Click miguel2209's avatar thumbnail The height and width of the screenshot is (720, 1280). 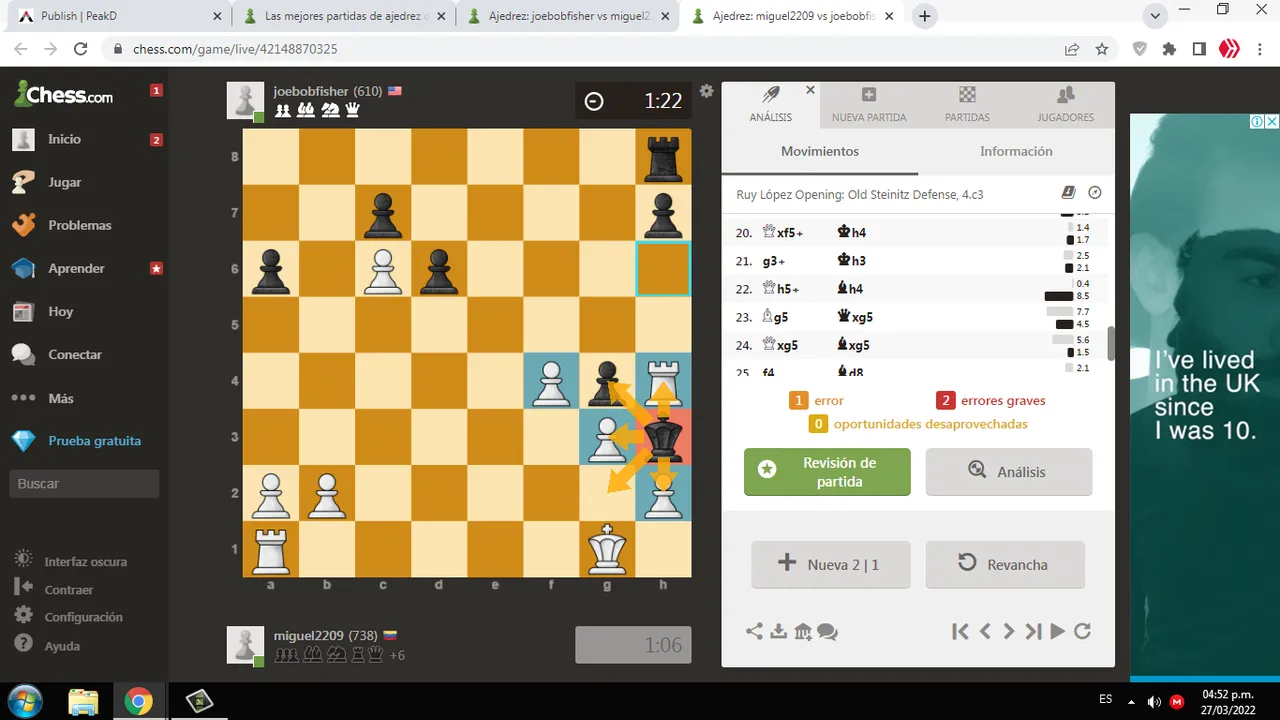245,645
